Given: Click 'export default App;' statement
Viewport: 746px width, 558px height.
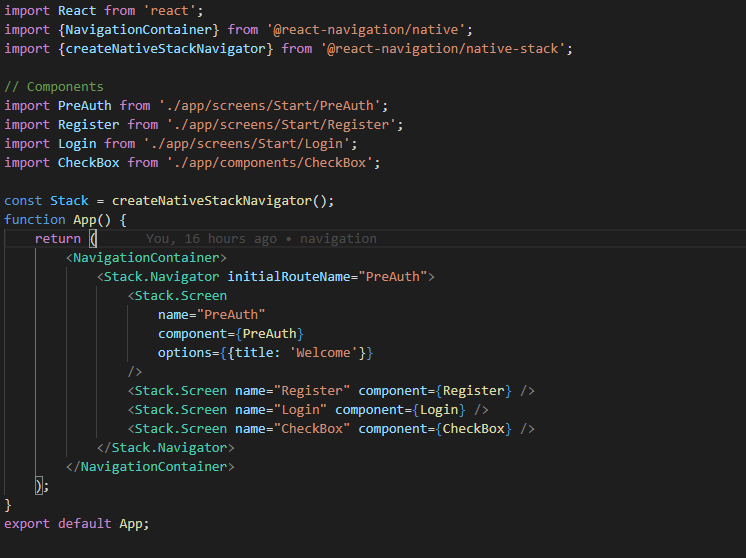Looking at the screenshot, I should point(77,524).
